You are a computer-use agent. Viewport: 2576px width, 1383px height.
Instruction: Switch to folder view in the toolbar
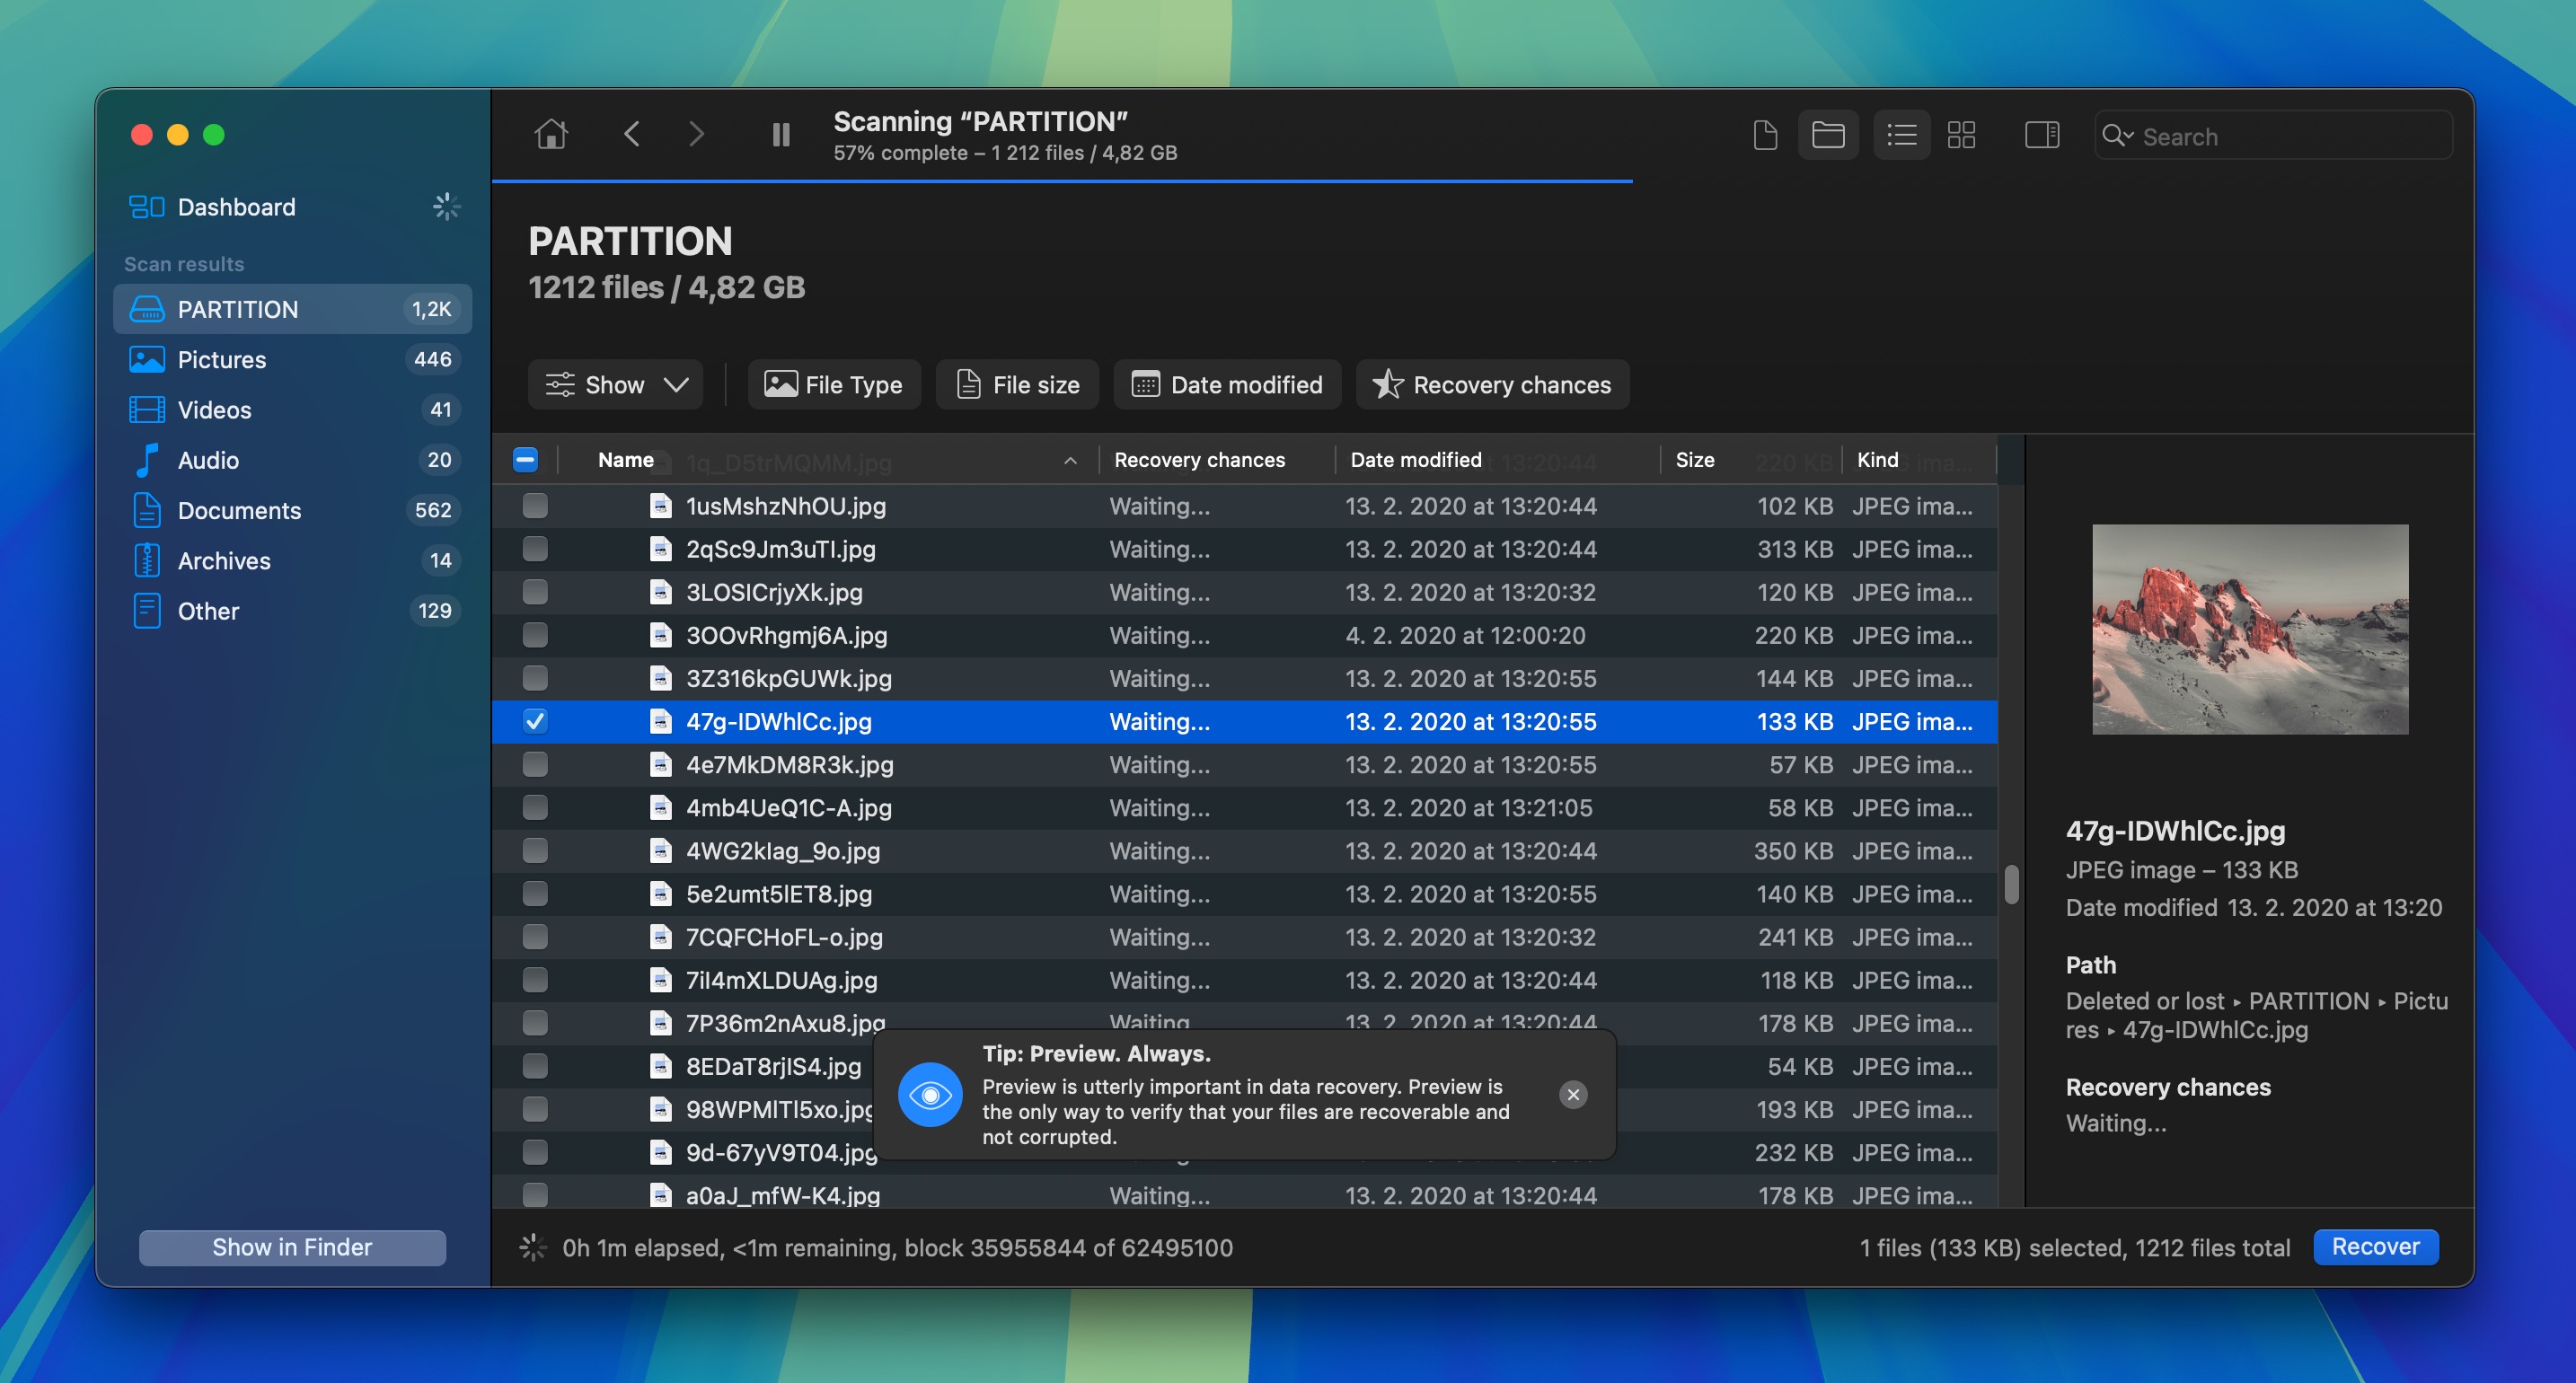coord(1829,134)
